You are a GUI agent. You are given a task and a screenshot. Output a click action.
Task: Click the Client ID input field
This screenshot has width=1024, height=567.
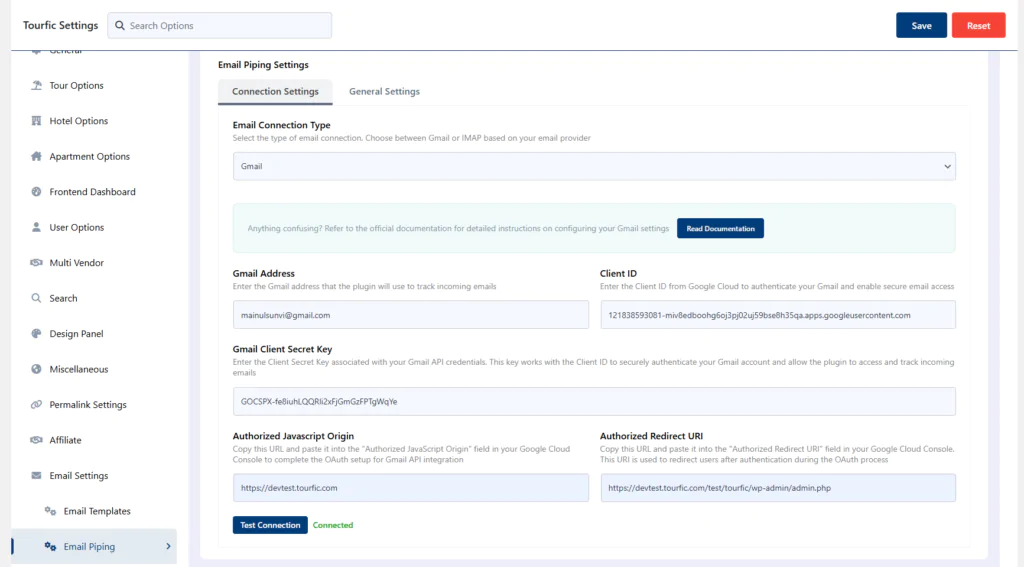click(778, 315)
